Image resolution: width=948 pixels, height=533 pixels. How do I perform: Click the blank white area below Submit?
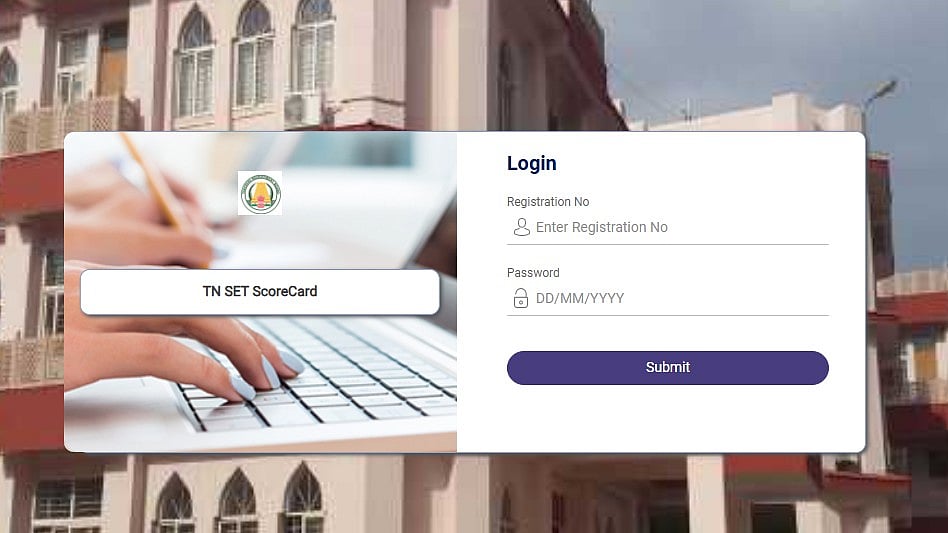point(667,418)
